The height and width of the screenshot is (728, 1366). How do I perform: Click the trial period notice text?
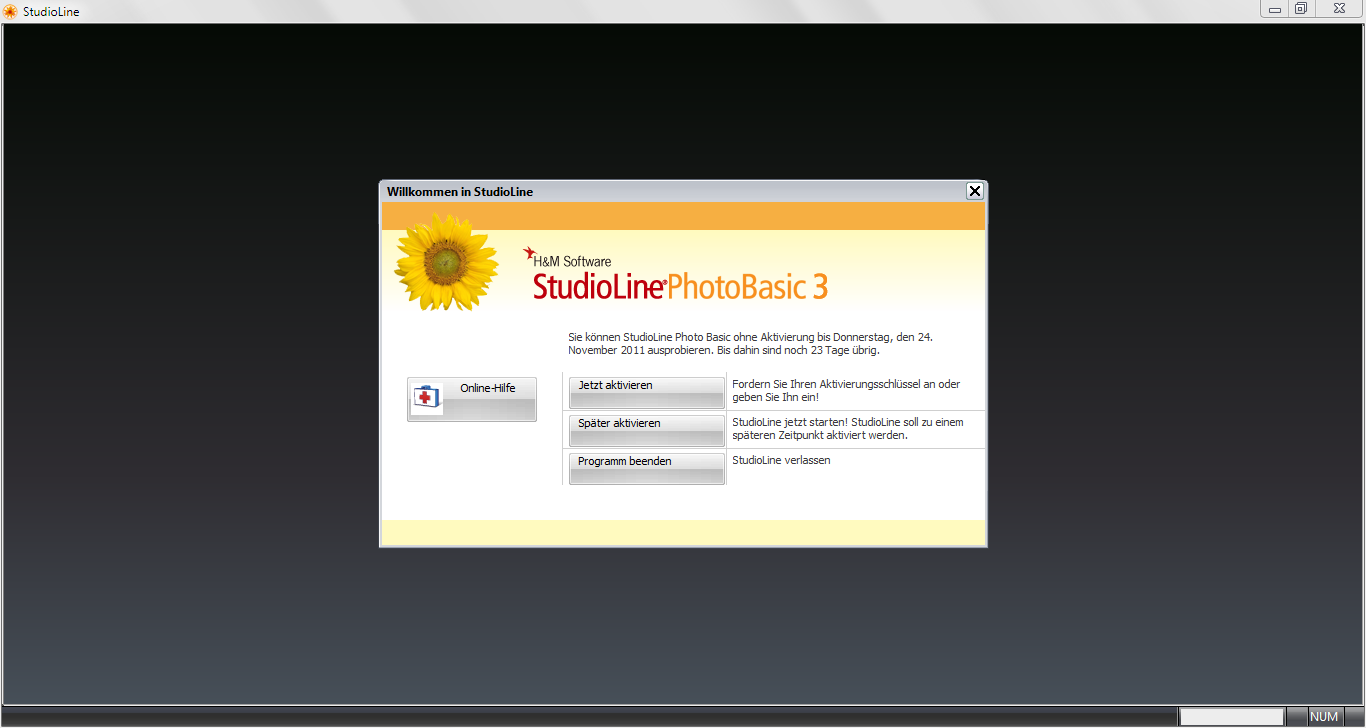(750, 344)
